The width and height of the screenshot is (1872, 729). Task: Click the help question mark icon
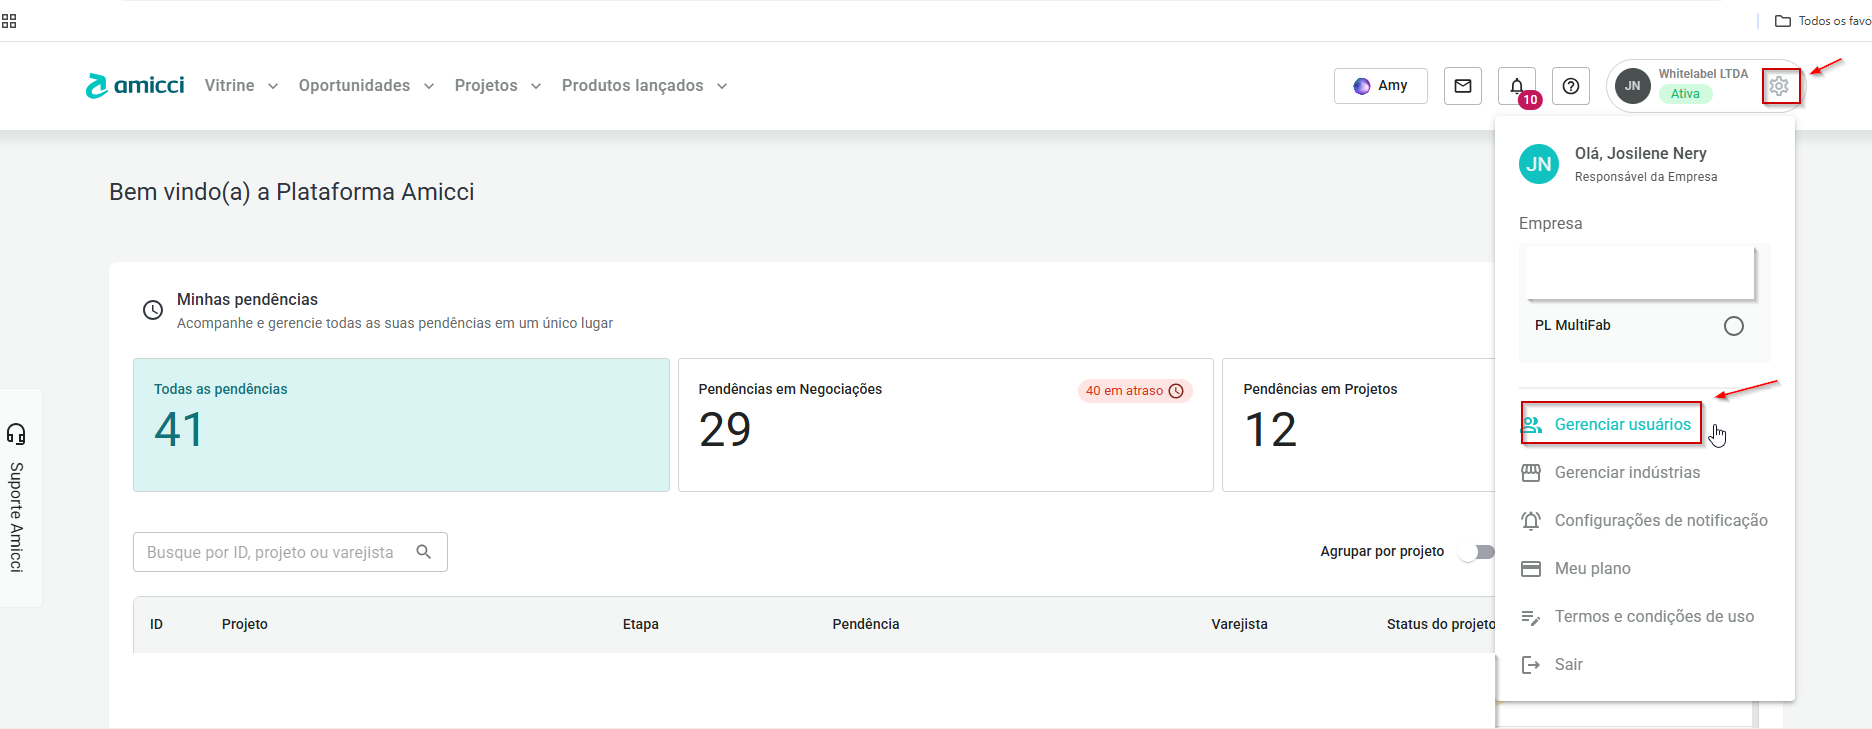pyautogui.click(x=1570, y=86)
